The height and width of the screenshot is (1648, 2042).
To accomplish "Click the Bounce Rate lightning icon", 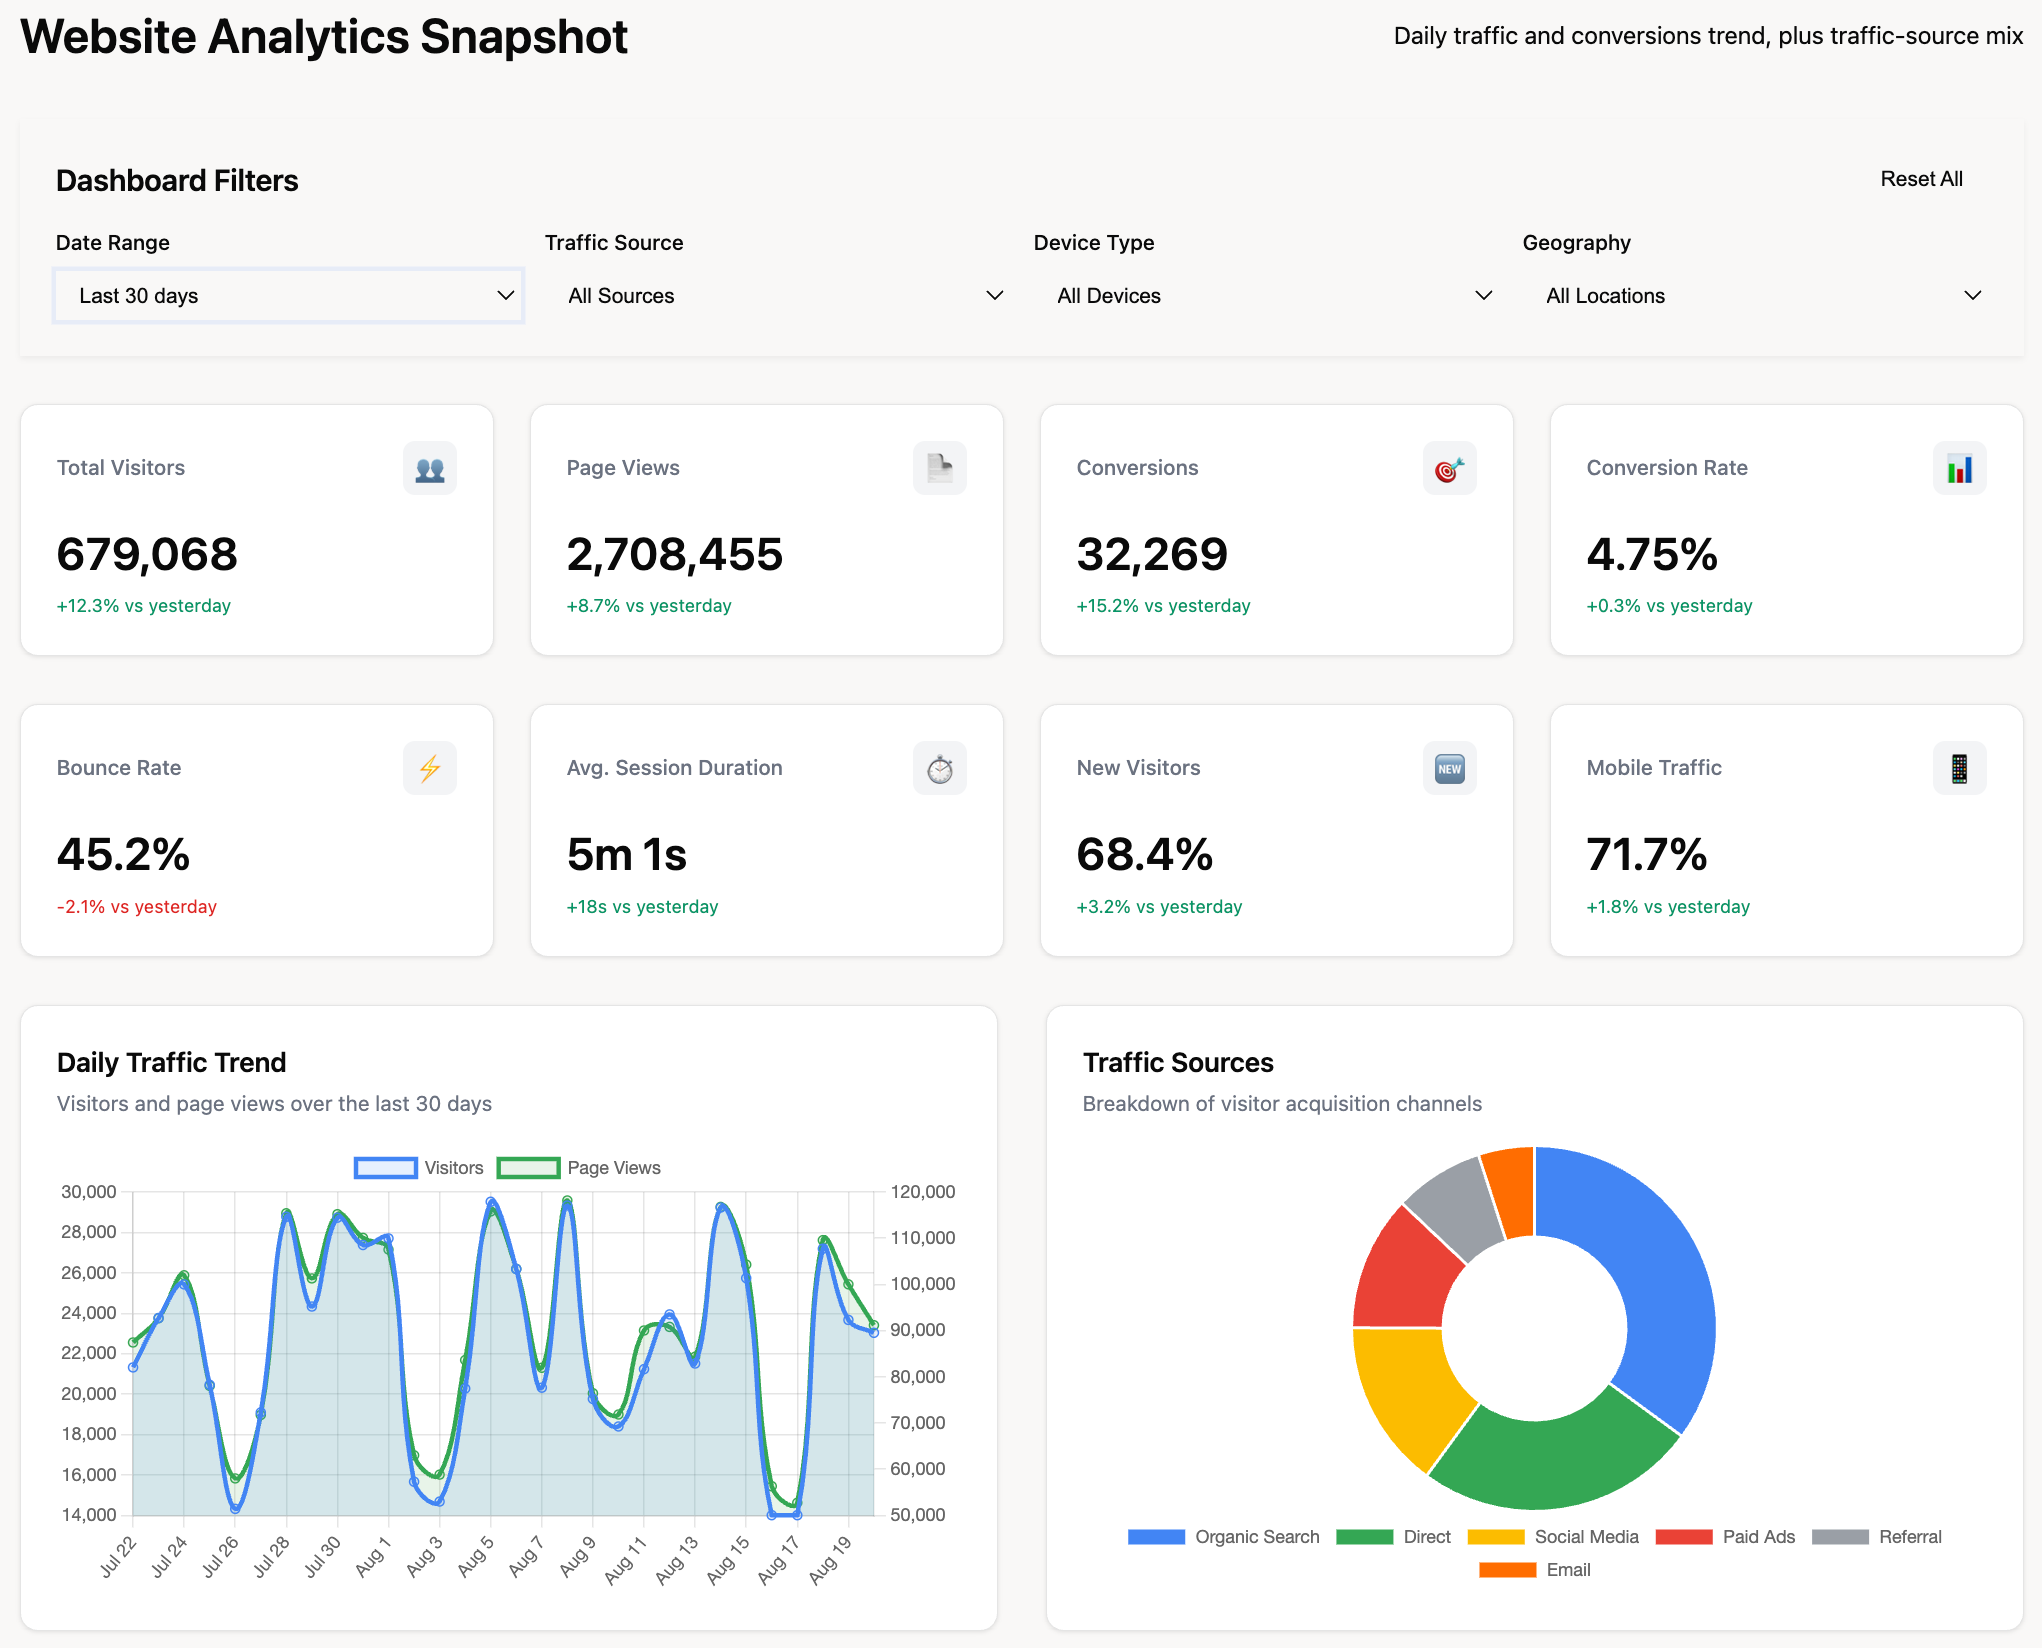I will (430, 768).
